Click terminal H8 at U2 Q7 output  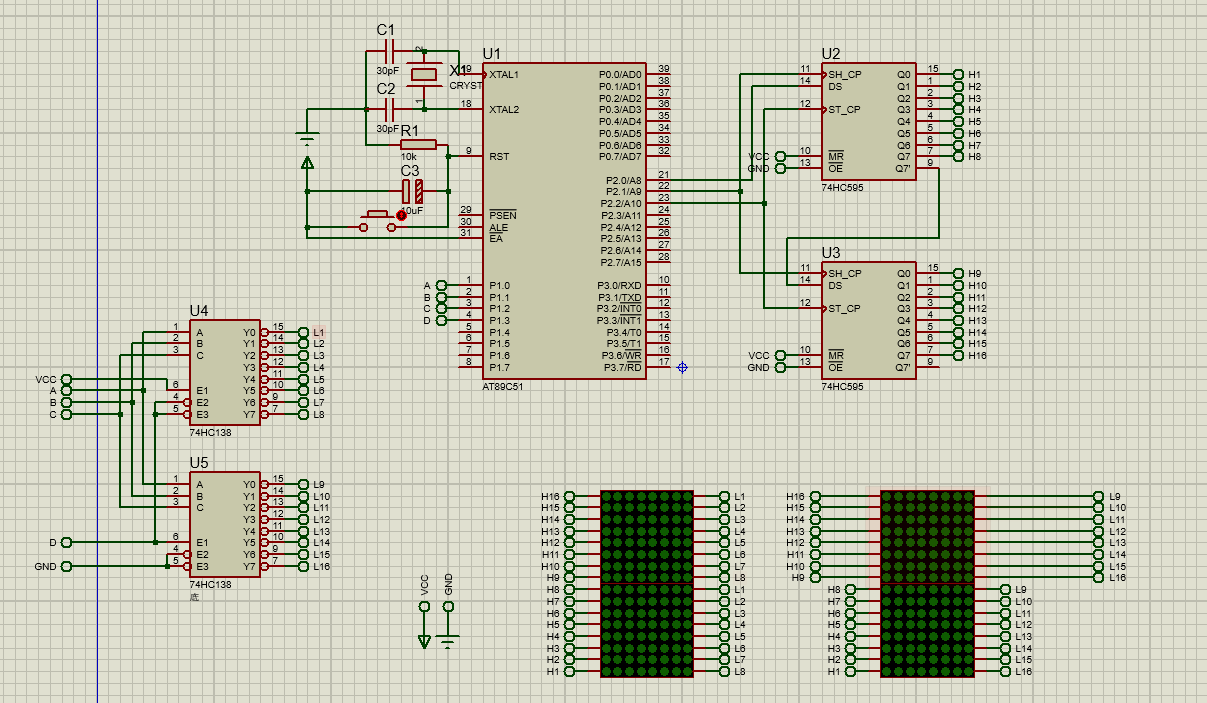pyautogui.click(x=958, y=157)
